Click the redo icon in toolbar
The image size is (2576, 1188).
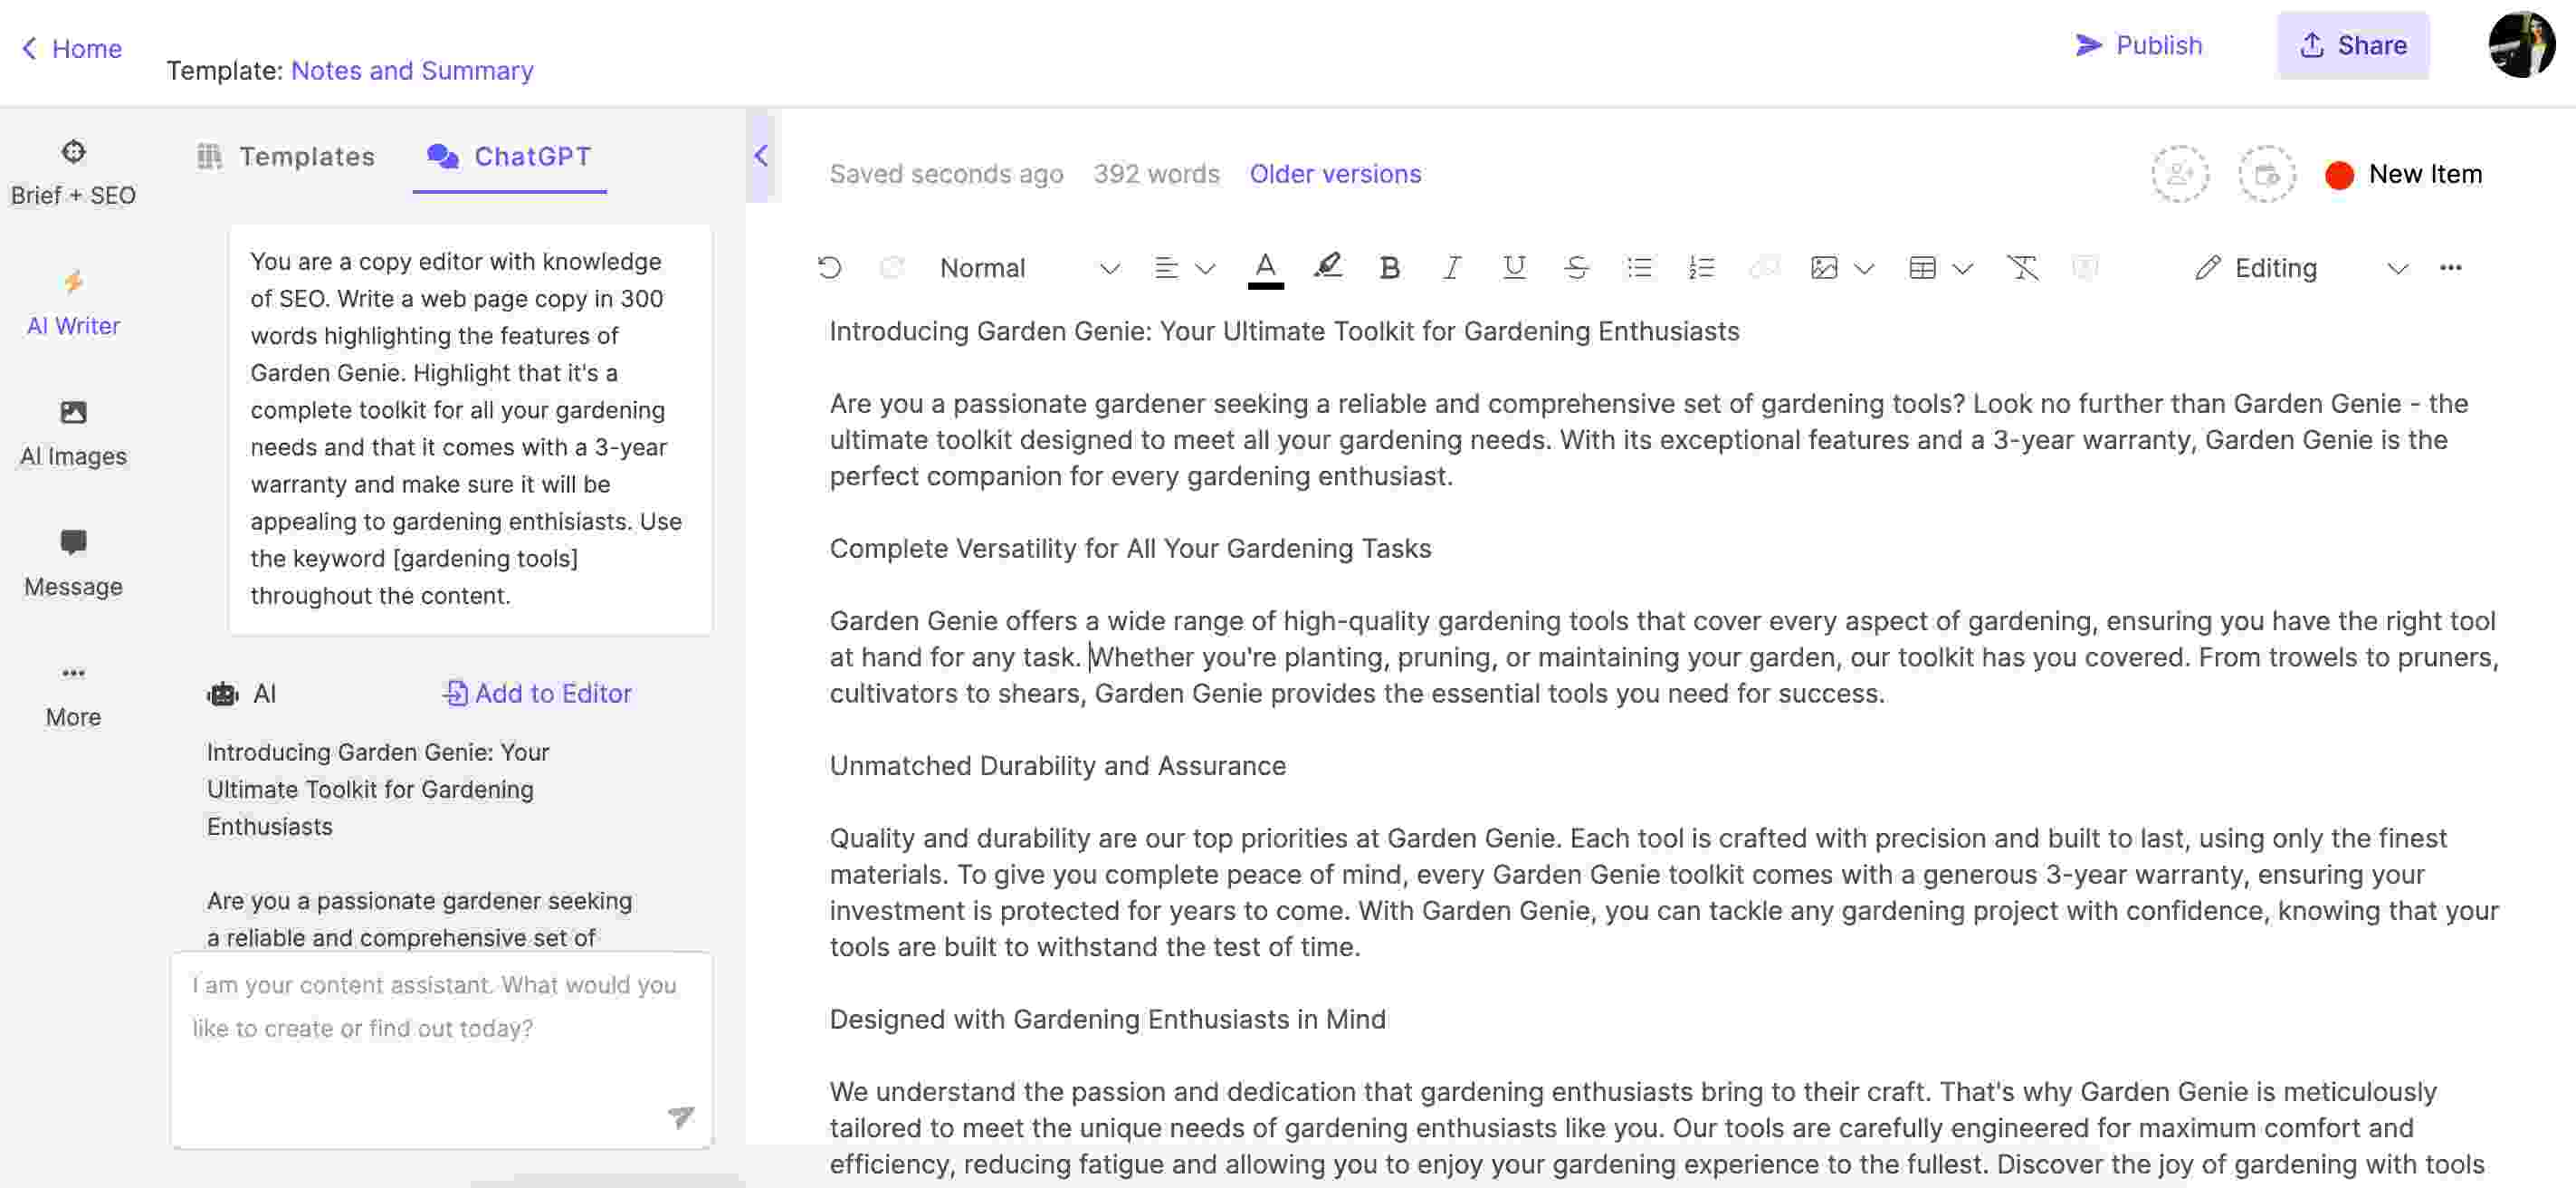(x=891, y=266)
